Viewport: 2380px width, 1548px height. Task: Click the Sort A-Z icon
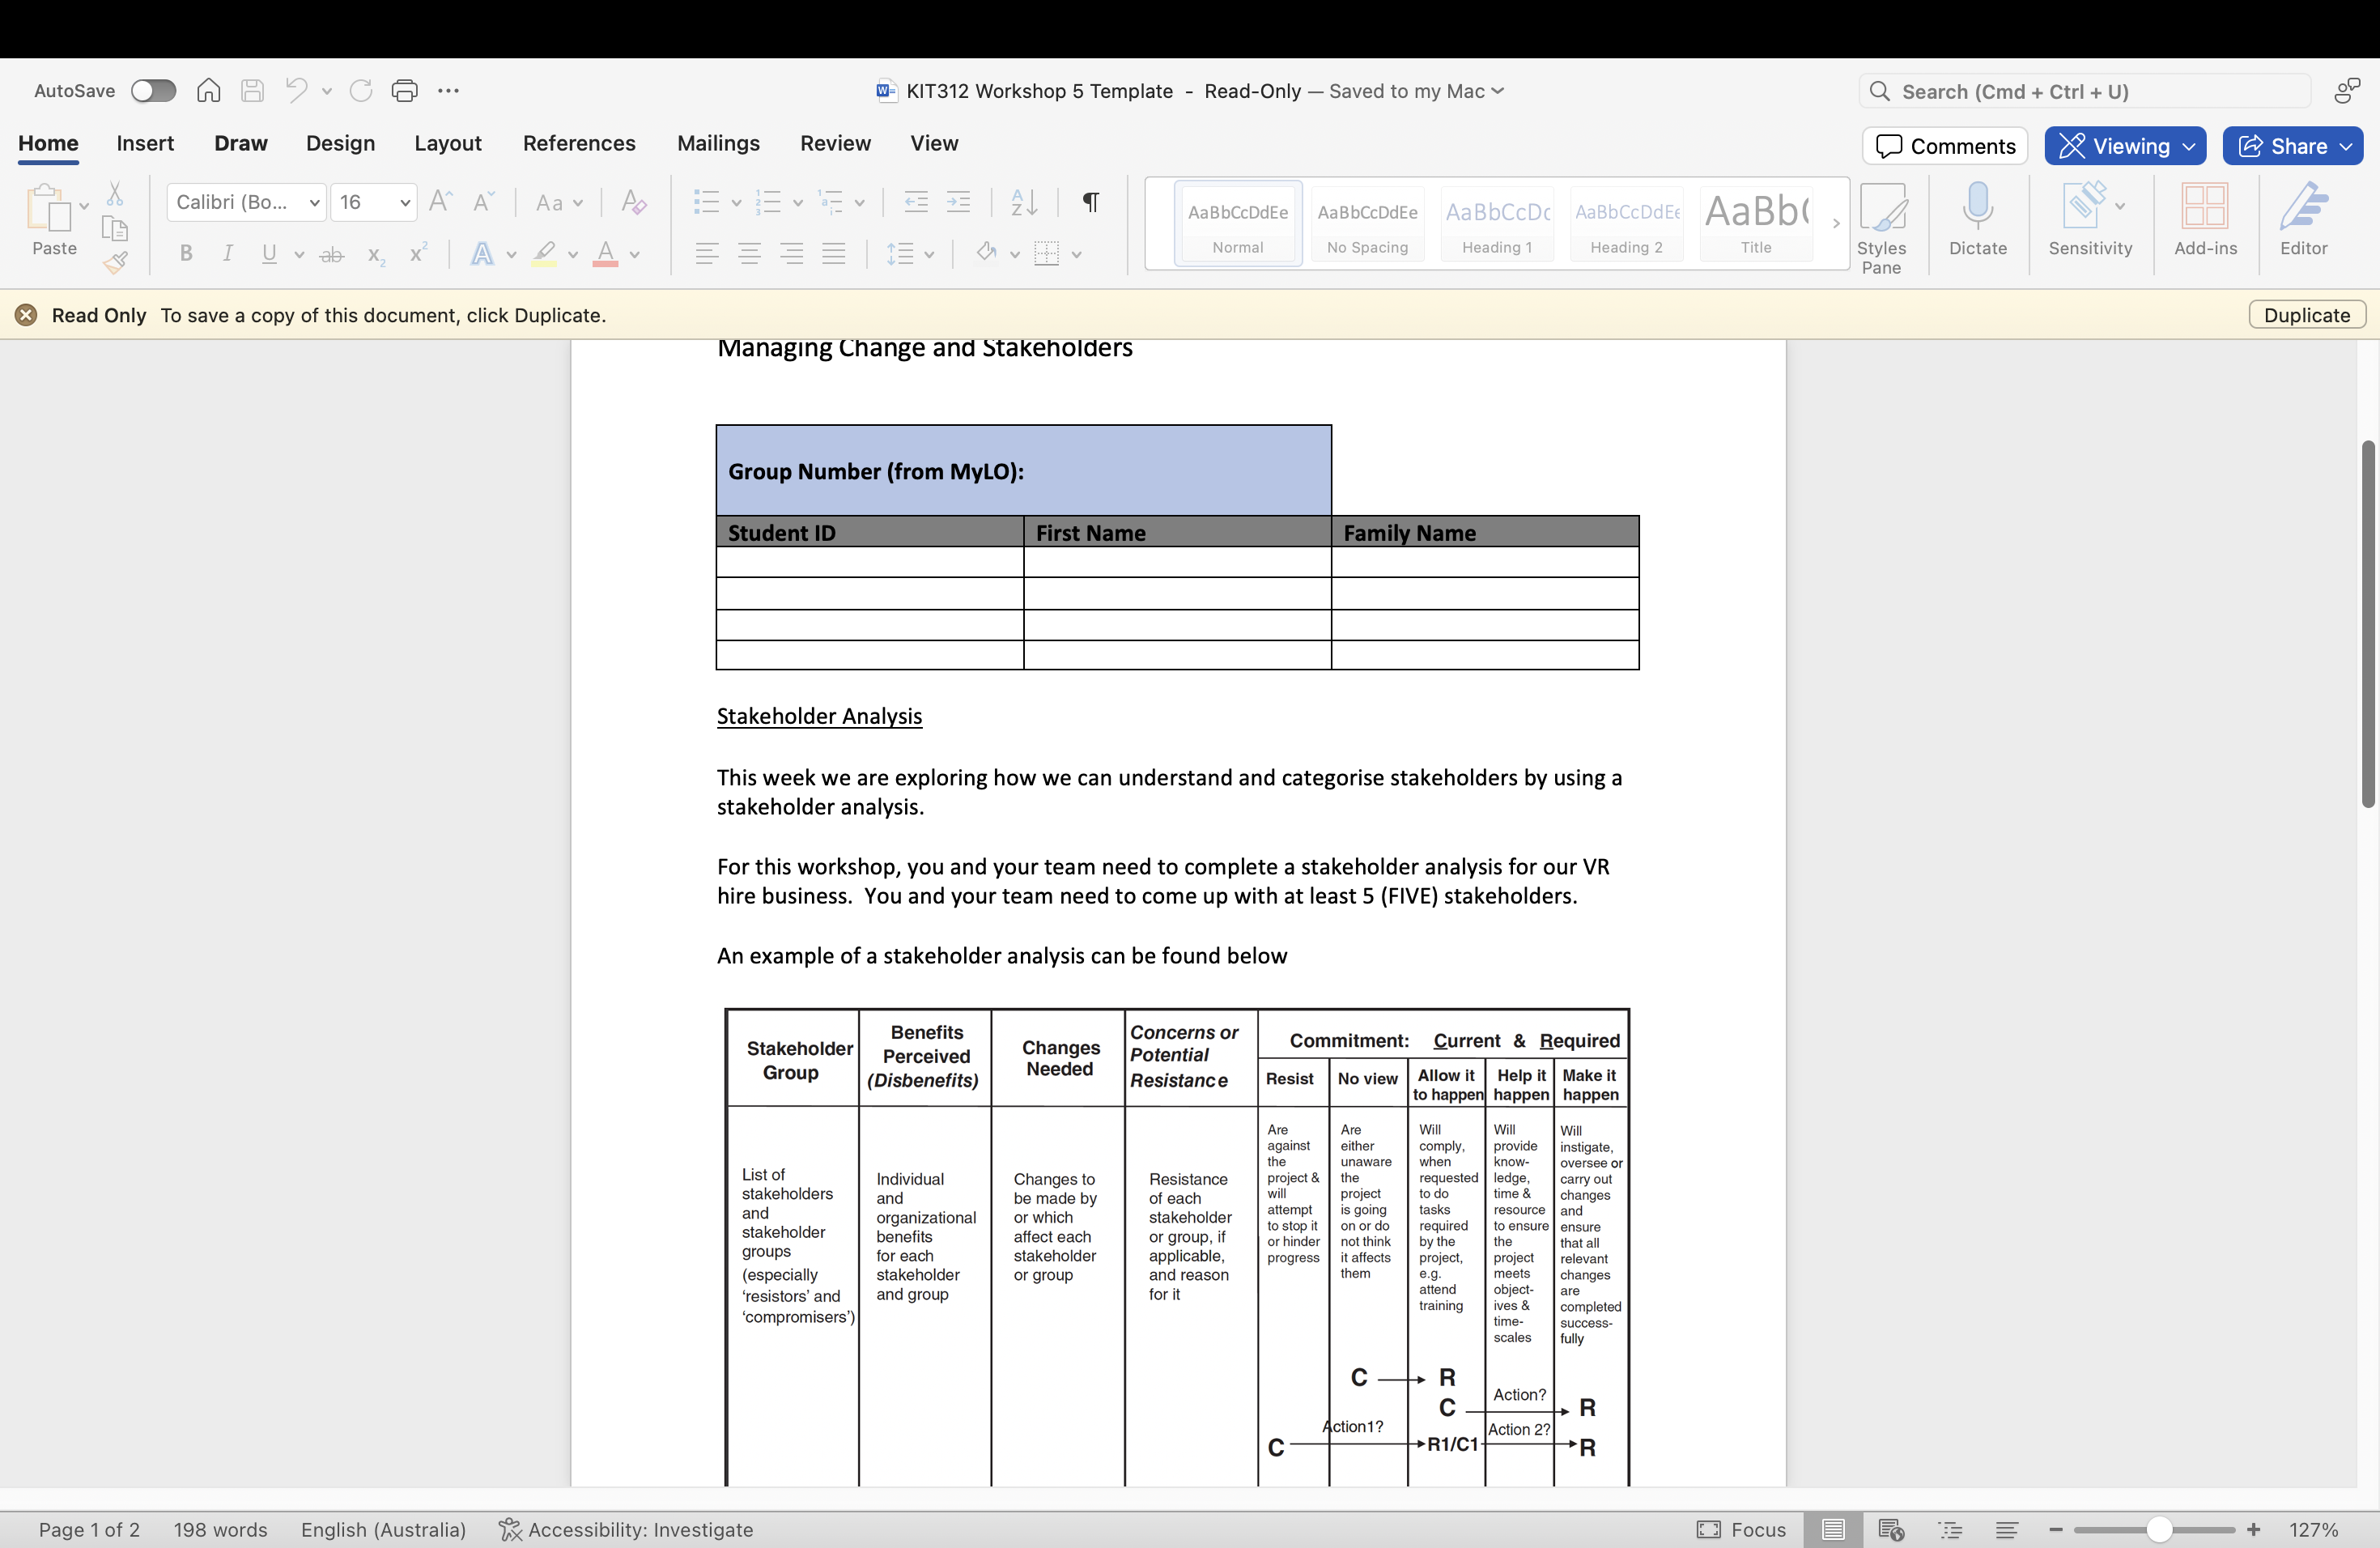pos(1023,202)
